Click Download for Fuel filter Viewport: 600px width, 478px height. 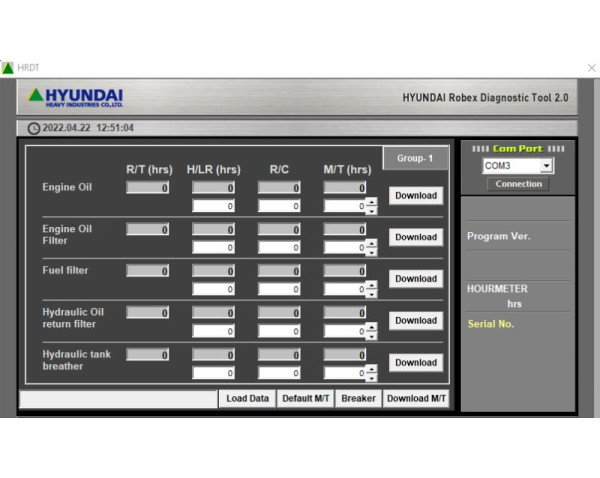pos(415,279)
